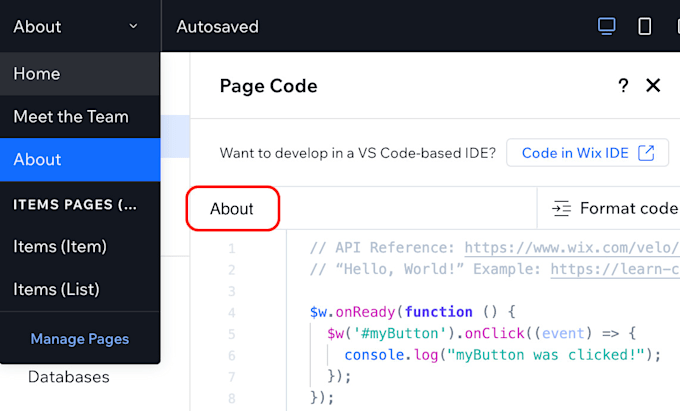Switch to mobile view icon
This screenshot has height=411, width=680.
(x=644, y=26)
